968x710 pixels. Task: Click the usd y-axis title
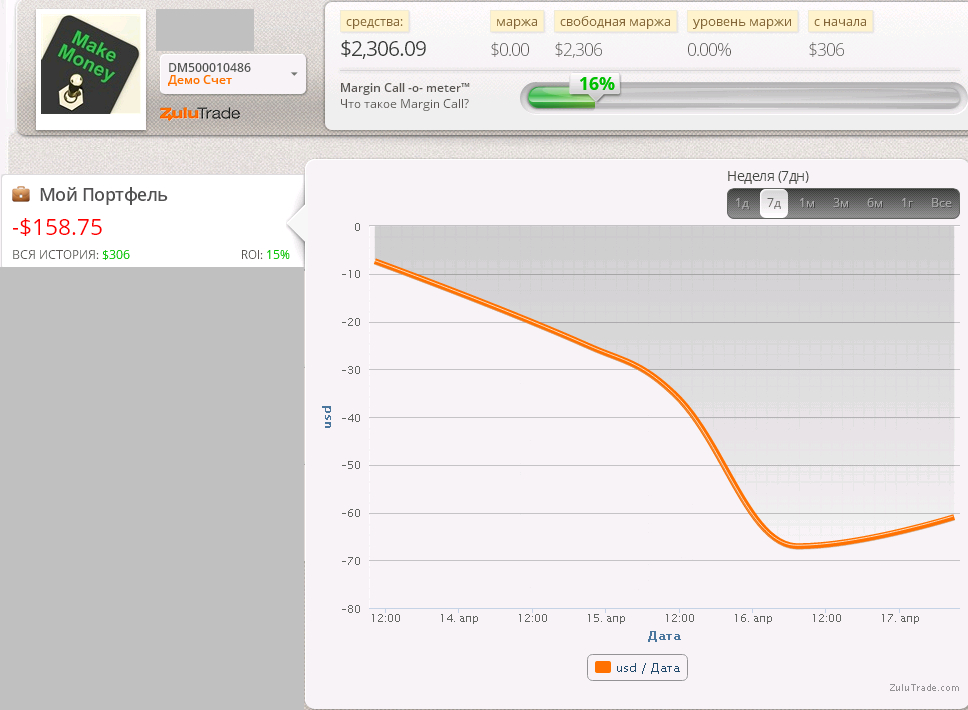coord(327,417)
